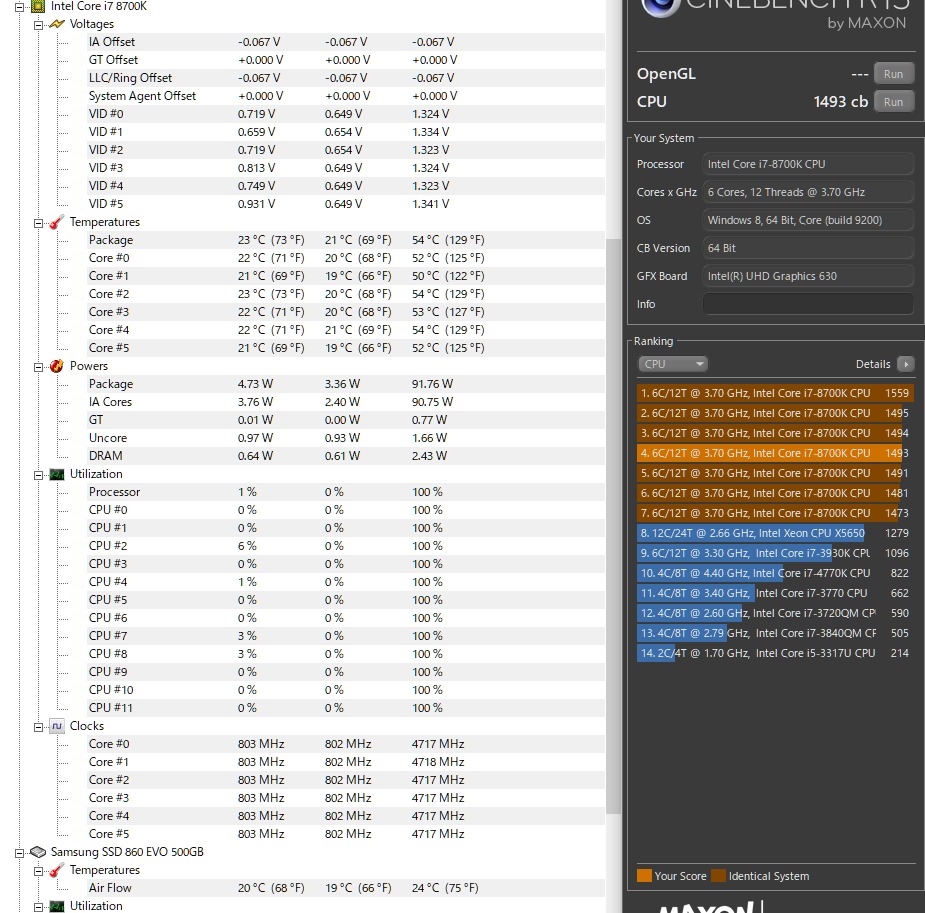
Task: Select your score ranking entry 1493
Action: pyautogui.click(x=775, y=453)
